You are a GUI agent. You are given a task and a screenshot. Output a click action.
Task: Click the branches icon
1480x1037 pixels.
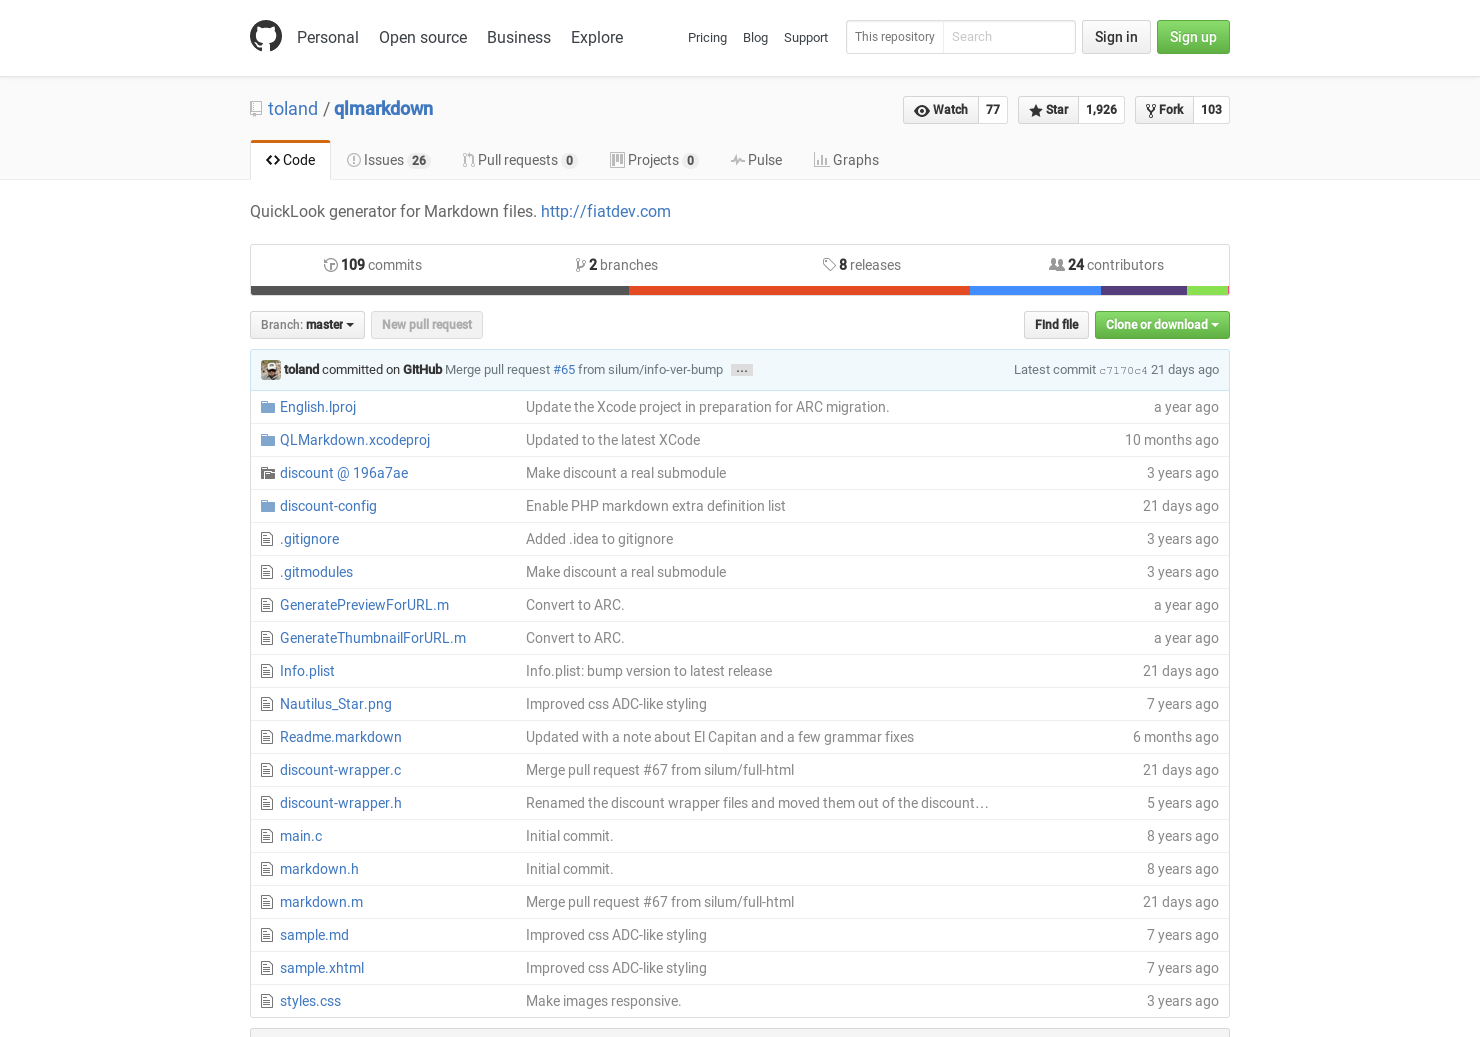coord(582,264)
